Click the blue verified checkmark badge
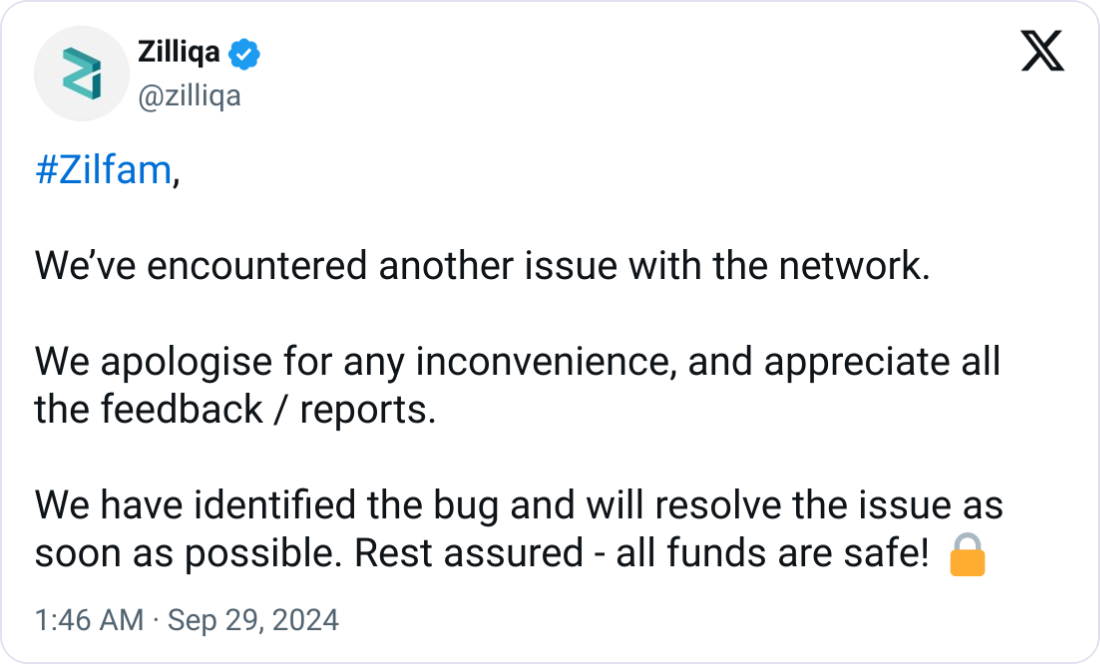Viewport: 1100px width, 664px height. pyautogui.click(x=244, y=54)
